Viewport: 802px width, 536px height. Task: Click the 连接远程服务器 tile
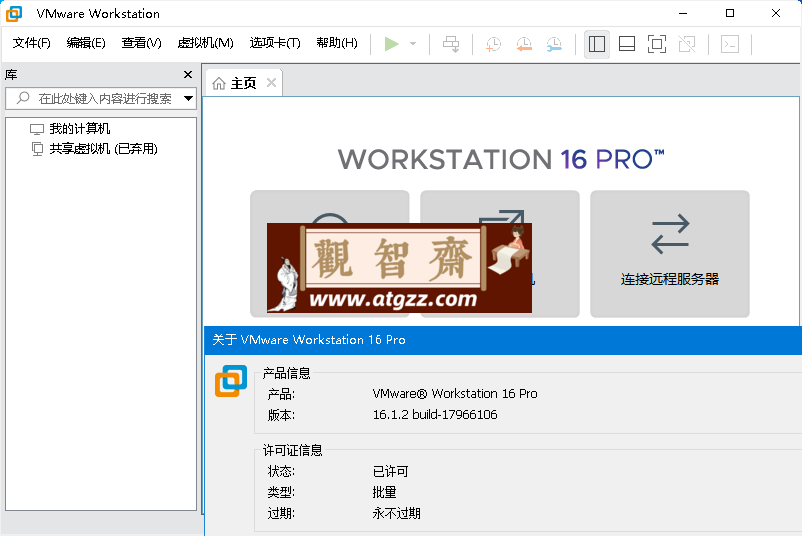click(x=670, y=254)
